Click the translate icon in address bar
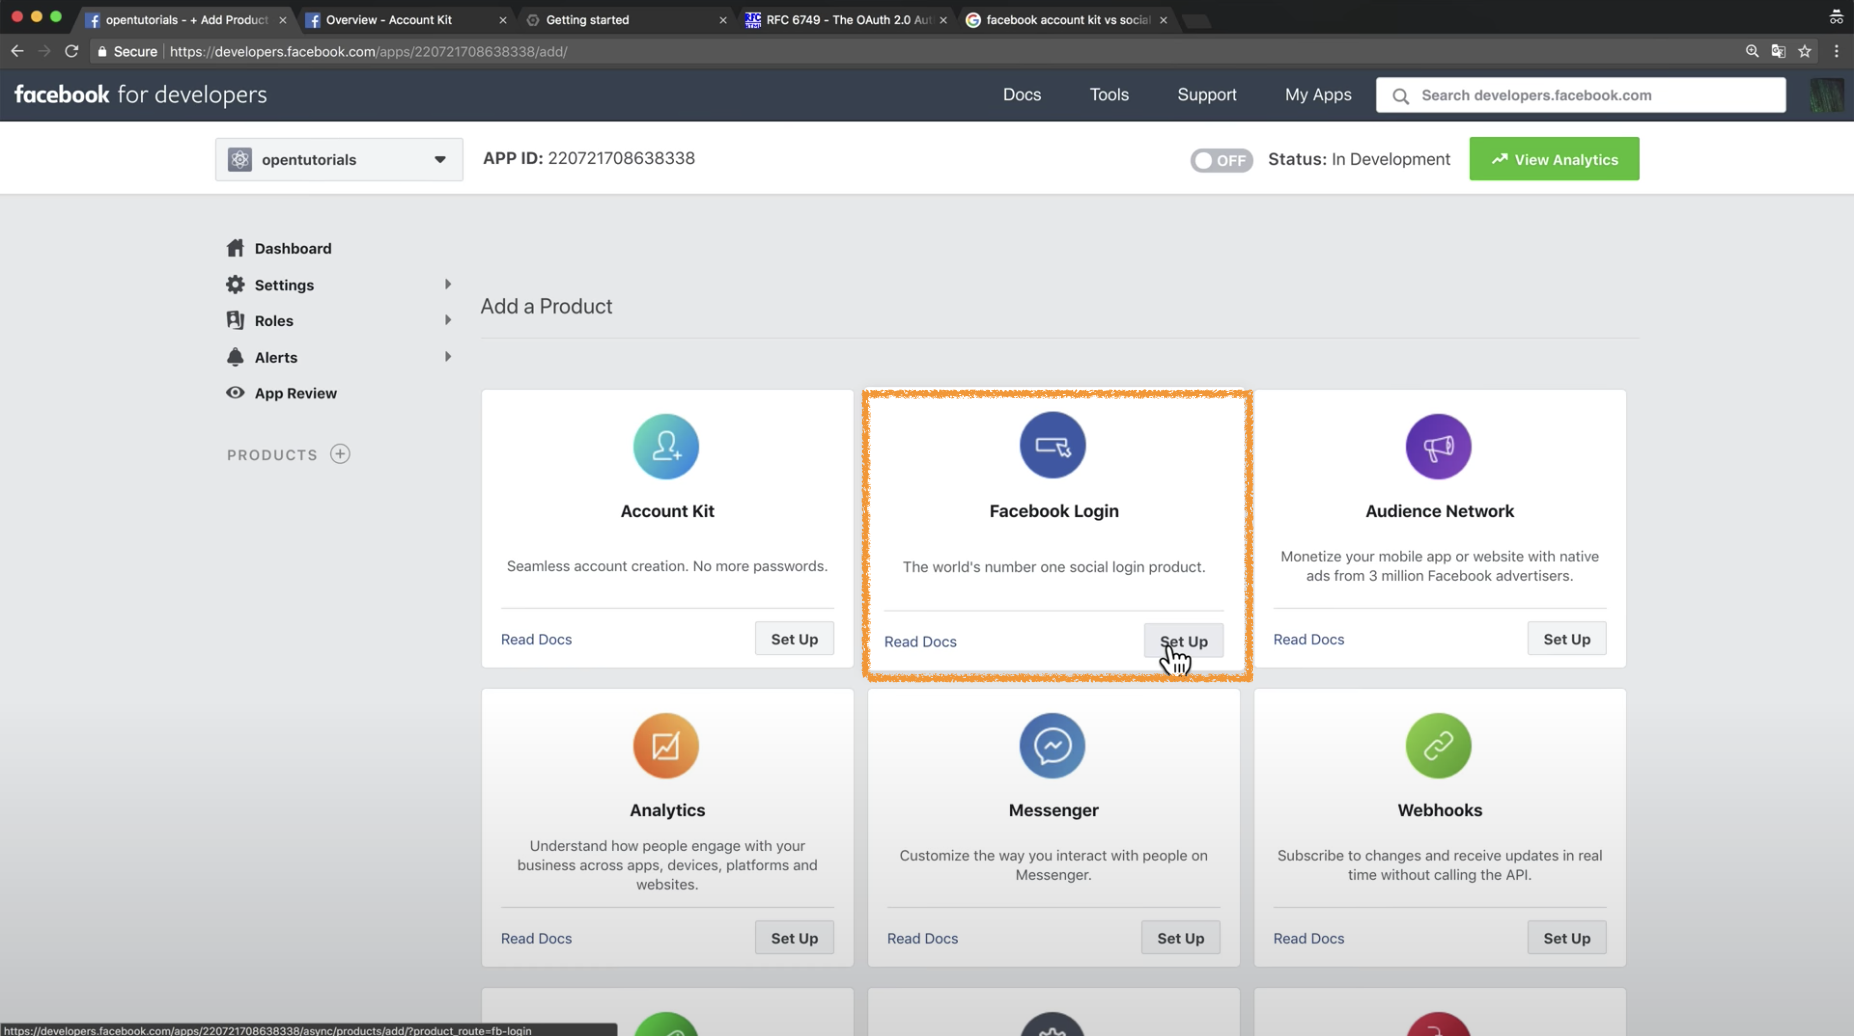This screenshot has width=1854, height=1036. pyautogui.click(x=1778, y=51)
